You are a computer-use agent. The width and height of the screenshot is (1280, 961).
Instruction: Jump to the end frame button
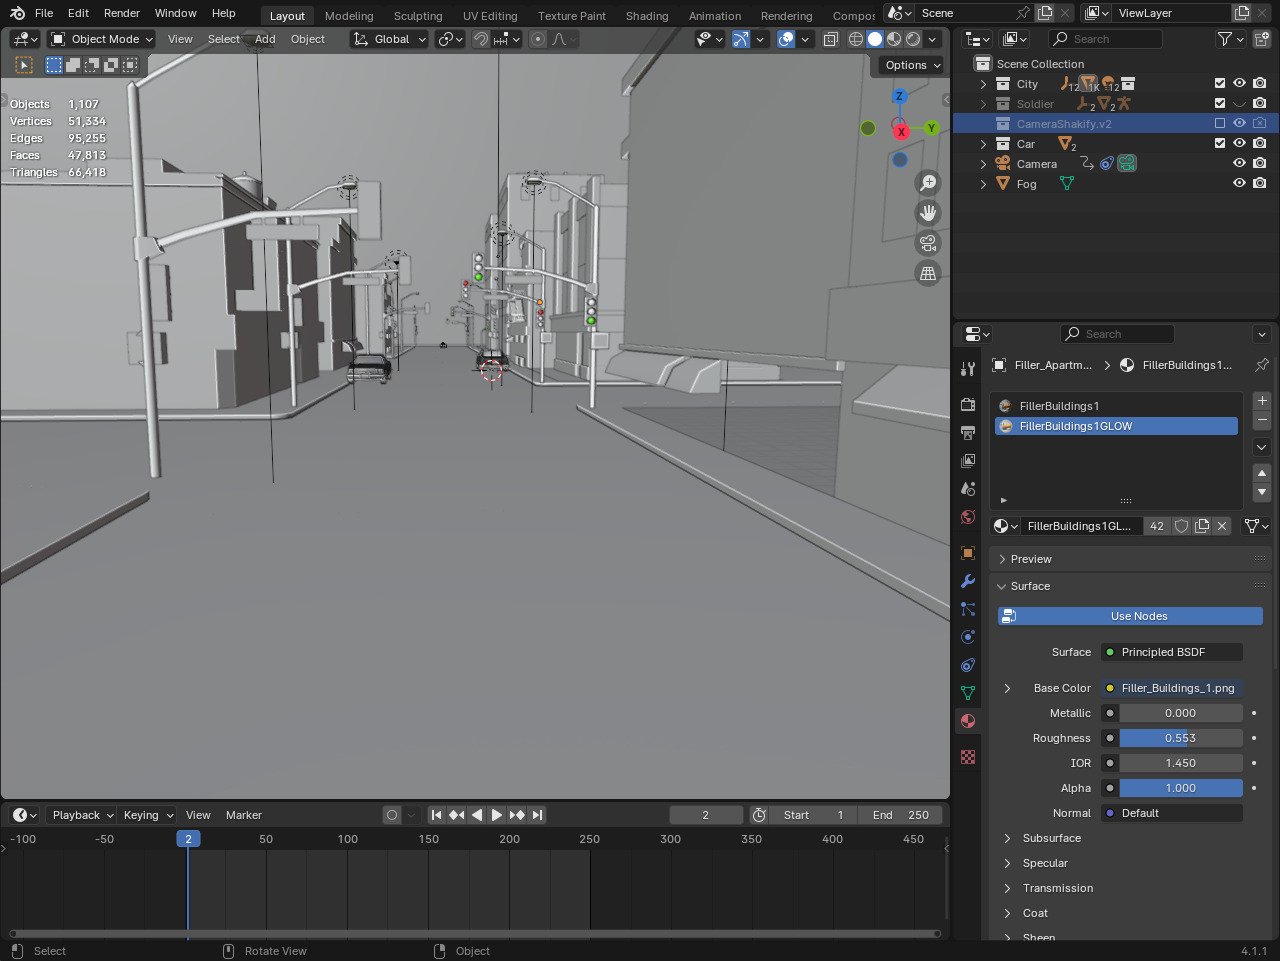point(537,815)
